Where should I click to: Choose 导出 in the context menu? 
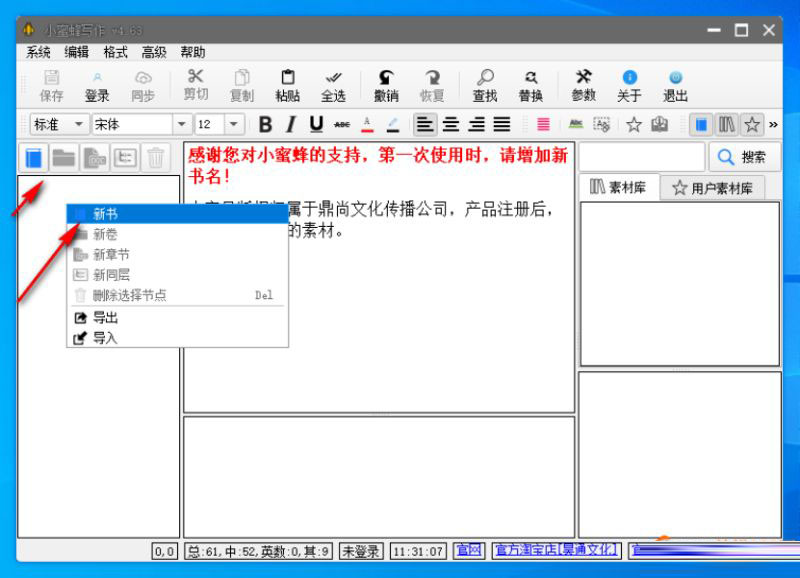(x=178, y=318)
